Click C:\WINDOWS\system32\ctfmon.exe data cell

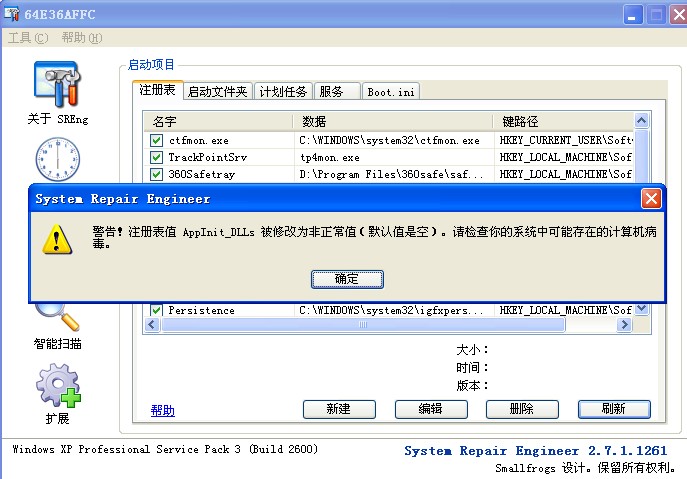point(389,141)
